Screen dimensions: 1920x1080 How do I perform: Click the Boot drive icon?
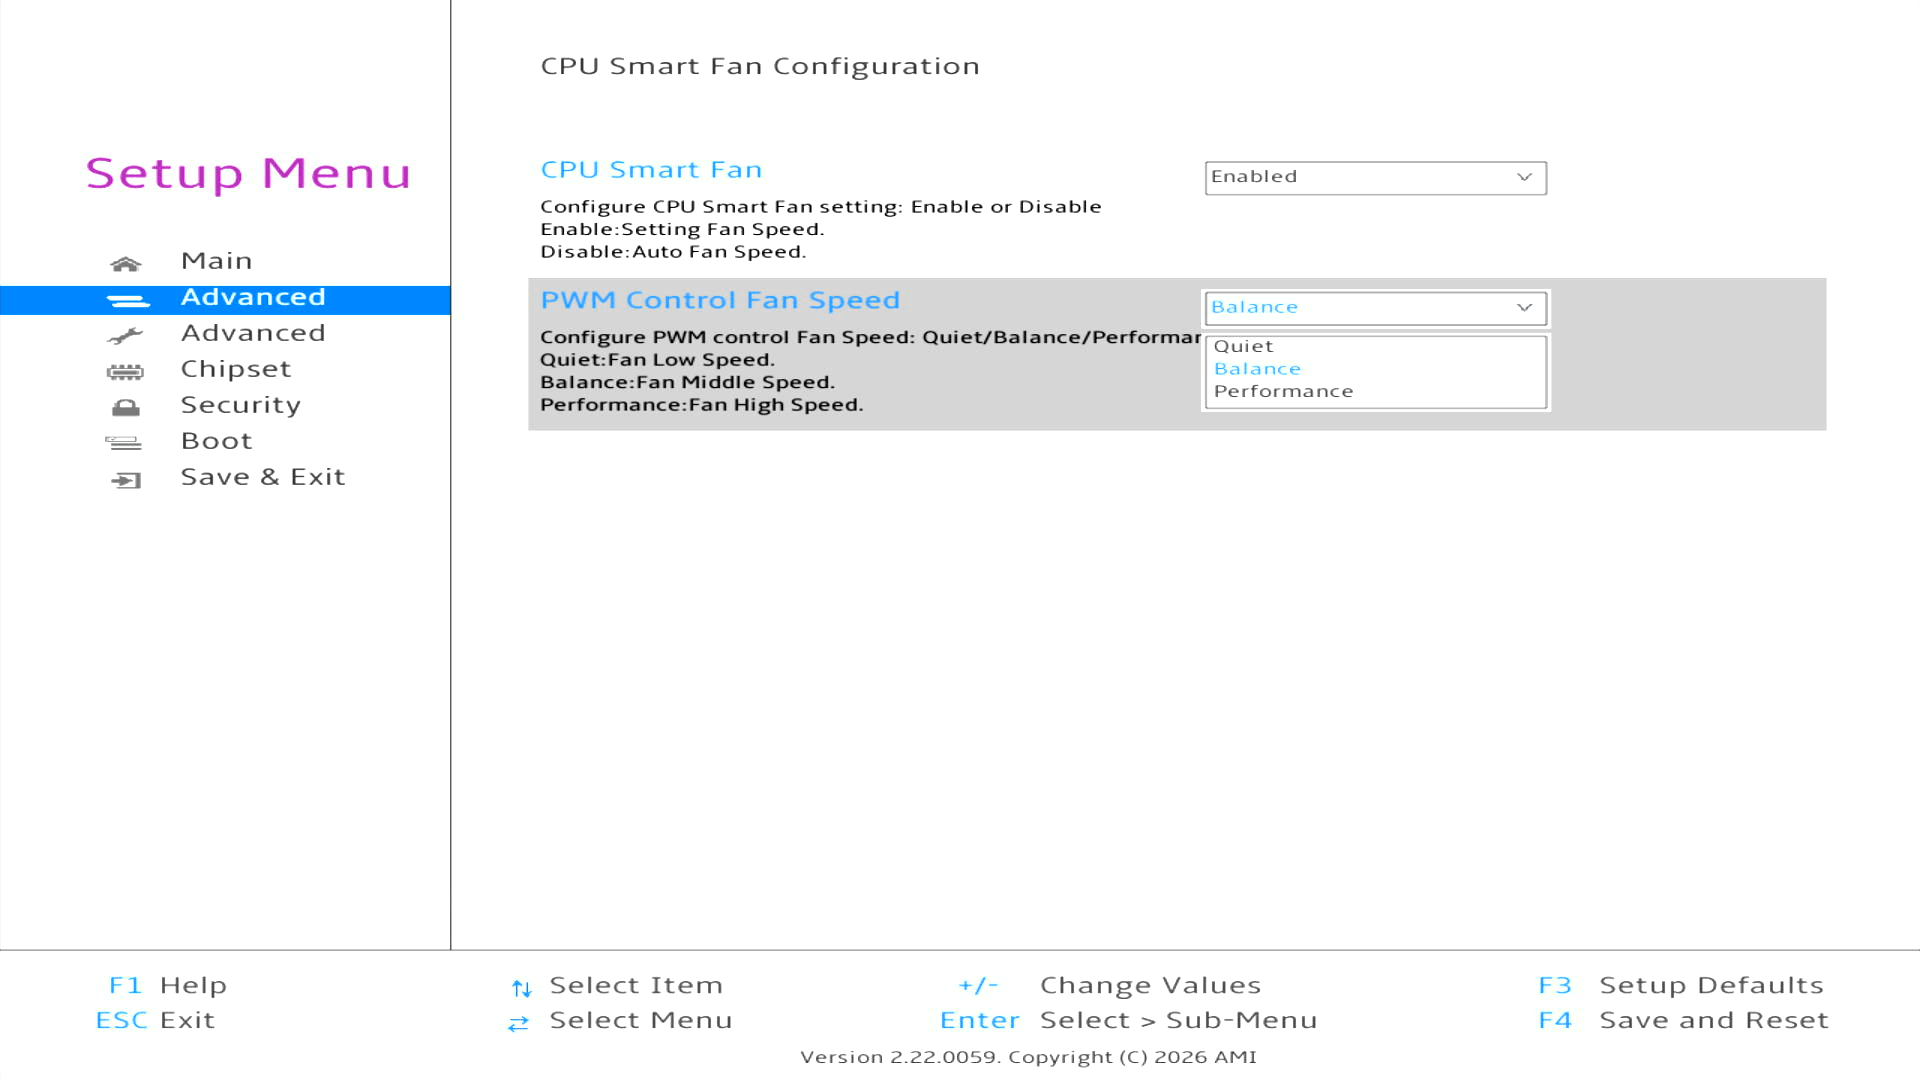tap(124, 443)
